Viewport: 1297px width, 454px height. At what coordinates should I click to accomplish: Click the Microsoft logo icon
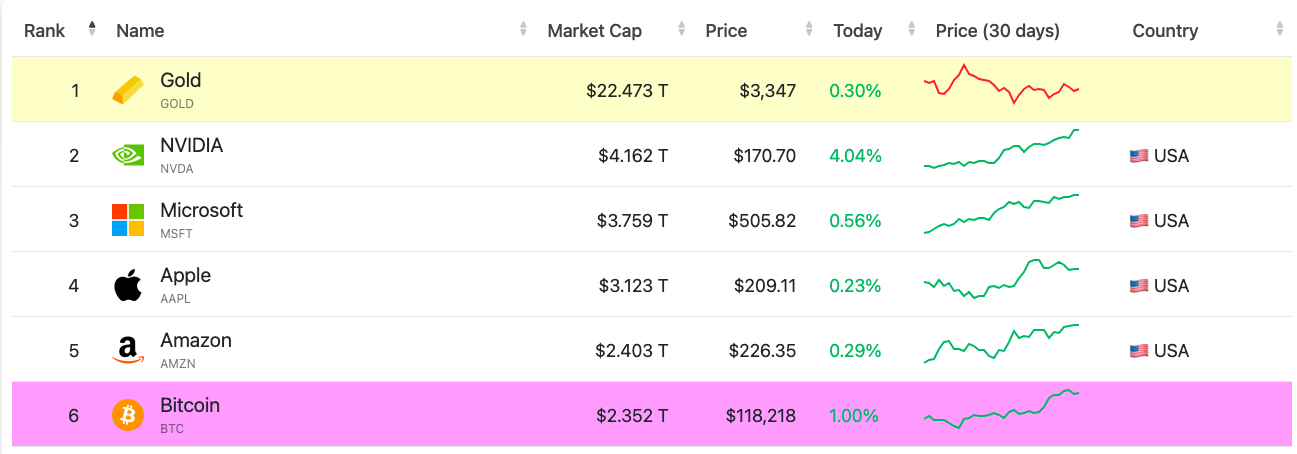(127, 220)
